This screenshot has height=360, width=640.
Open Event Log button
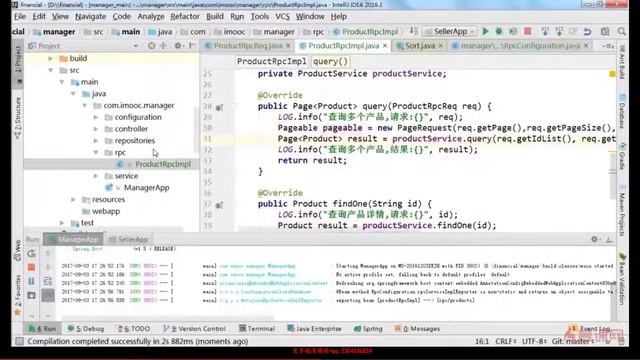tap(590, 329)
